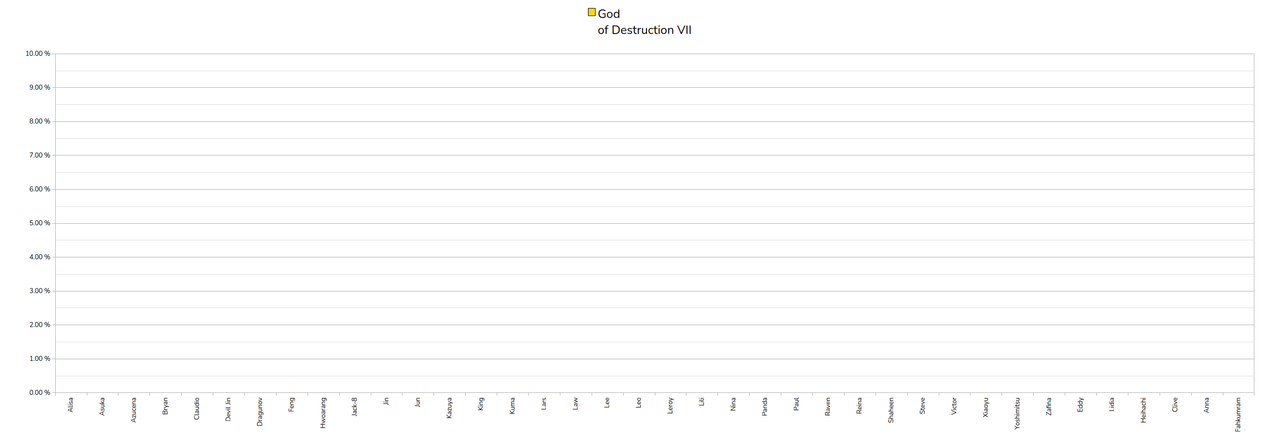Viewport: 1280px width, 441px height.
Task: Select the Lee x-axis label
Action: 607,403
